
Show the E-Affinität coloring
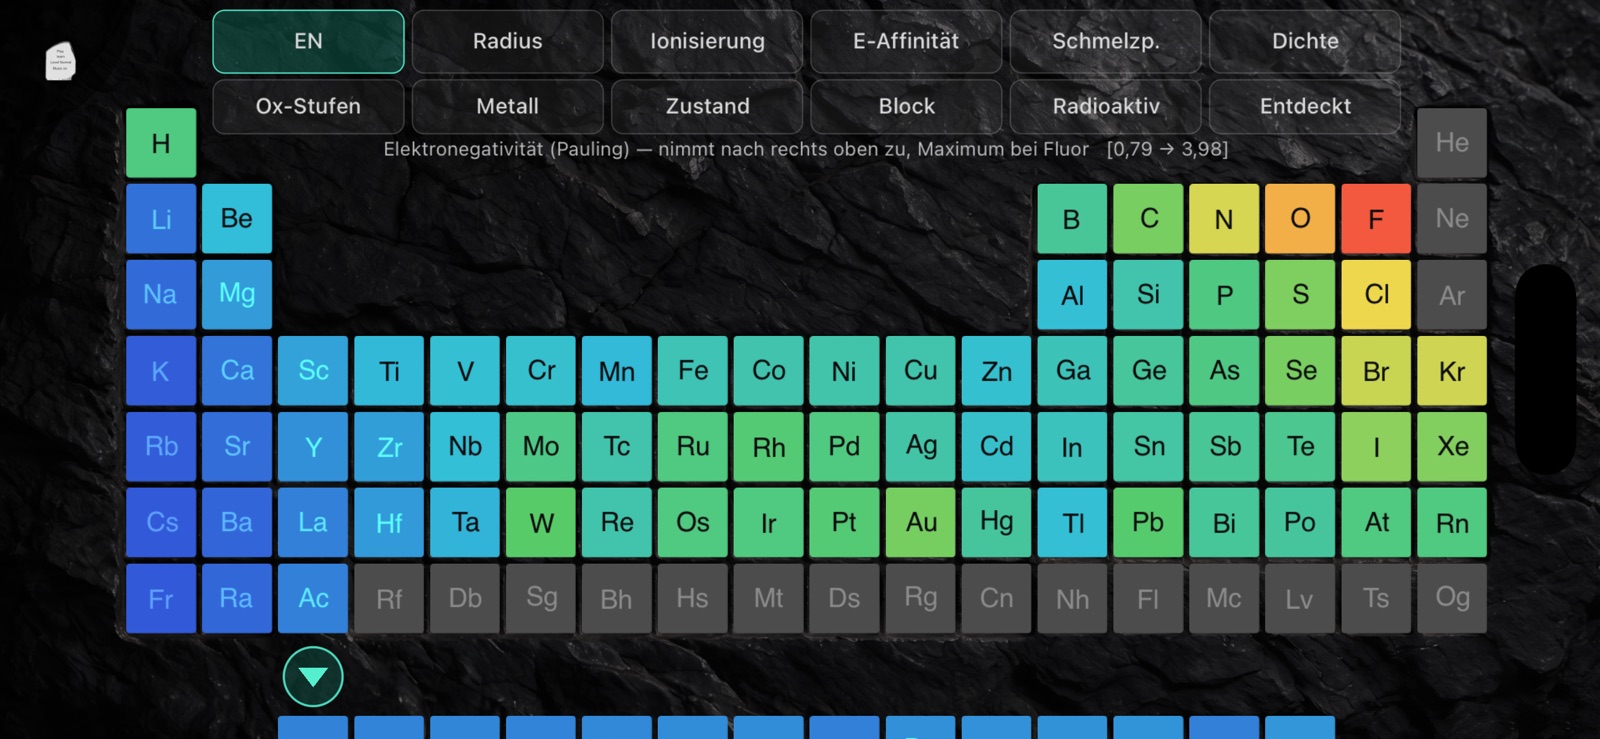pos(906,41)
